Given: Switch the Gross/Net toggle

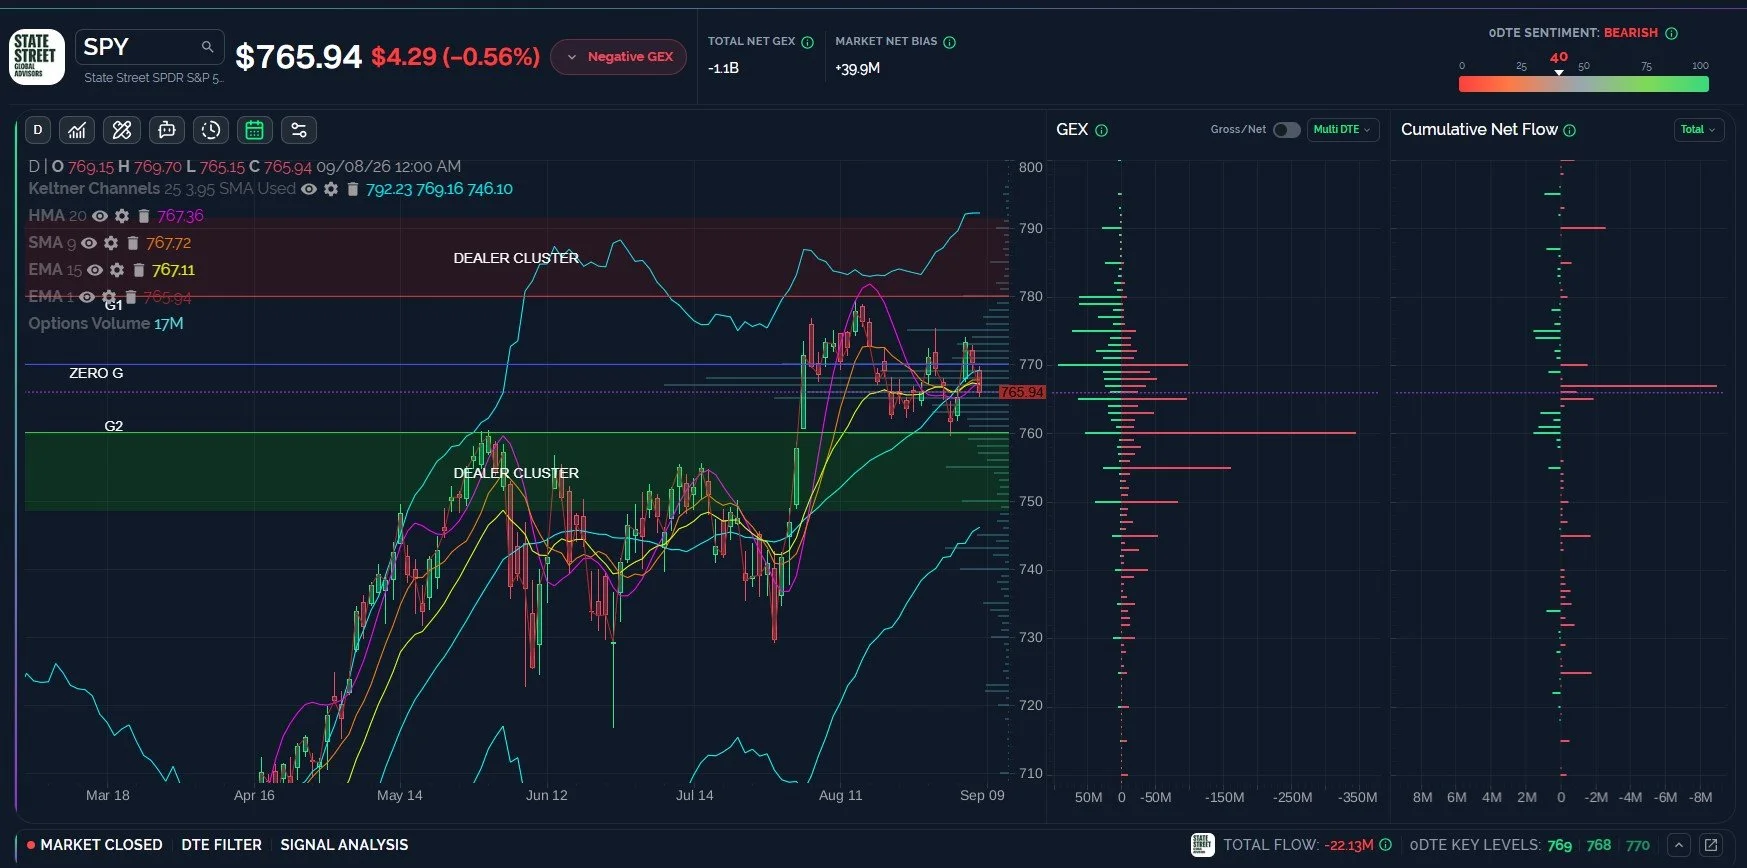Looking at the screenshot, I should coord(1286,130).
